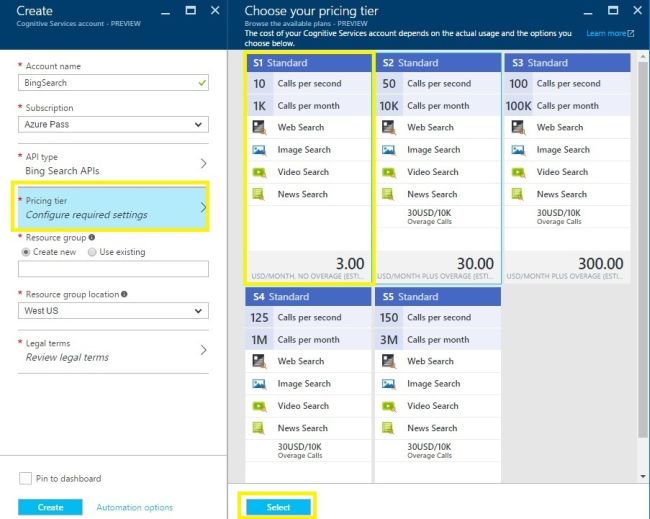
Task: Click 1M Calls per month in S4 card
Action: [x=308, y=340]
